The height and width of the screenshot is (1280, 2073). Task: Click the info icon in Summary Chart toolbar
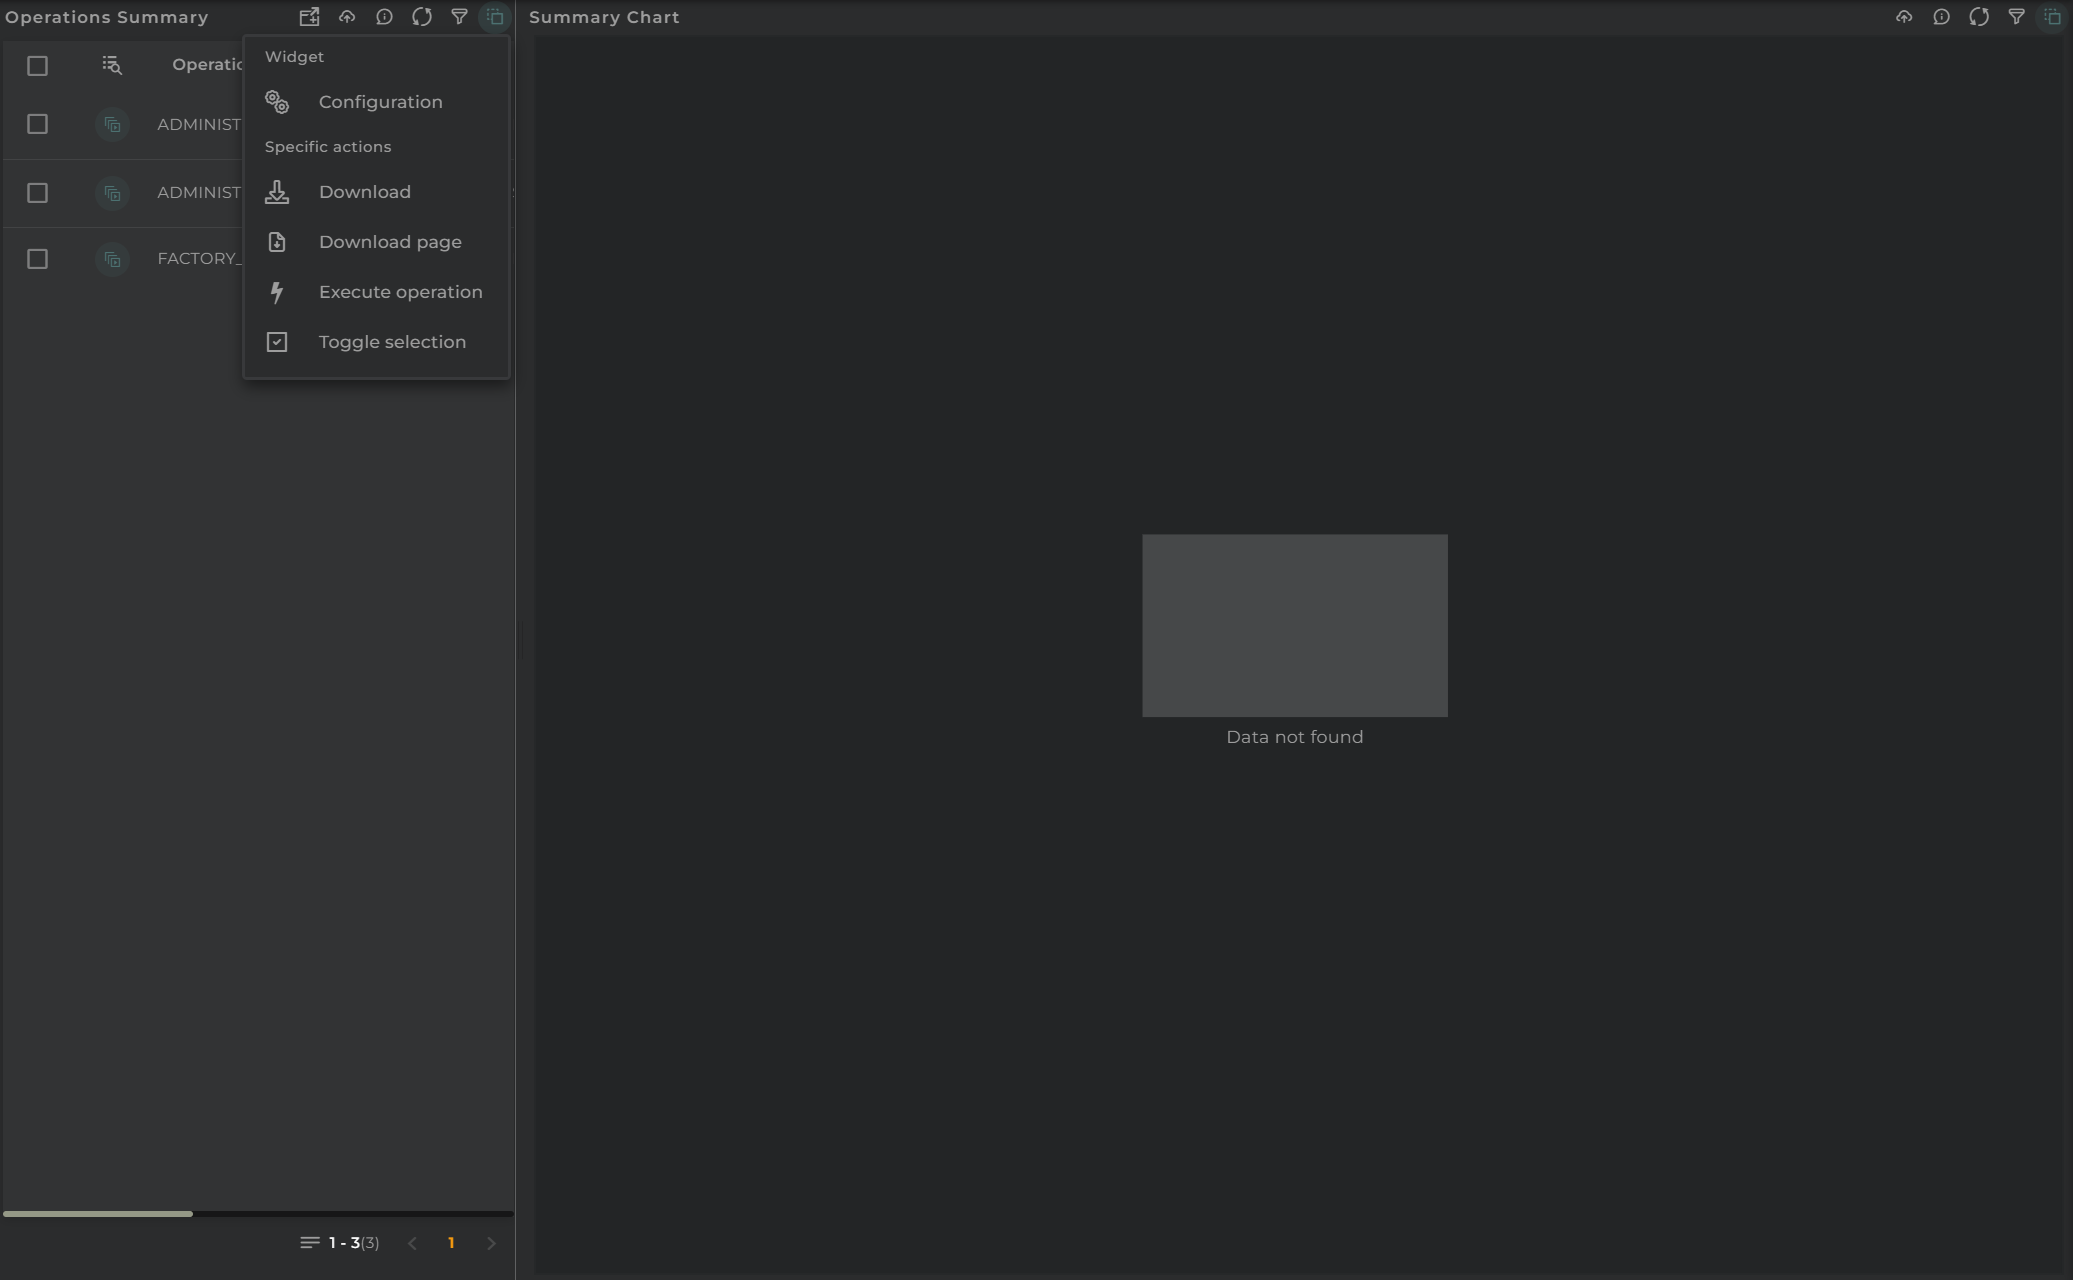click(x=1941, y=16)
